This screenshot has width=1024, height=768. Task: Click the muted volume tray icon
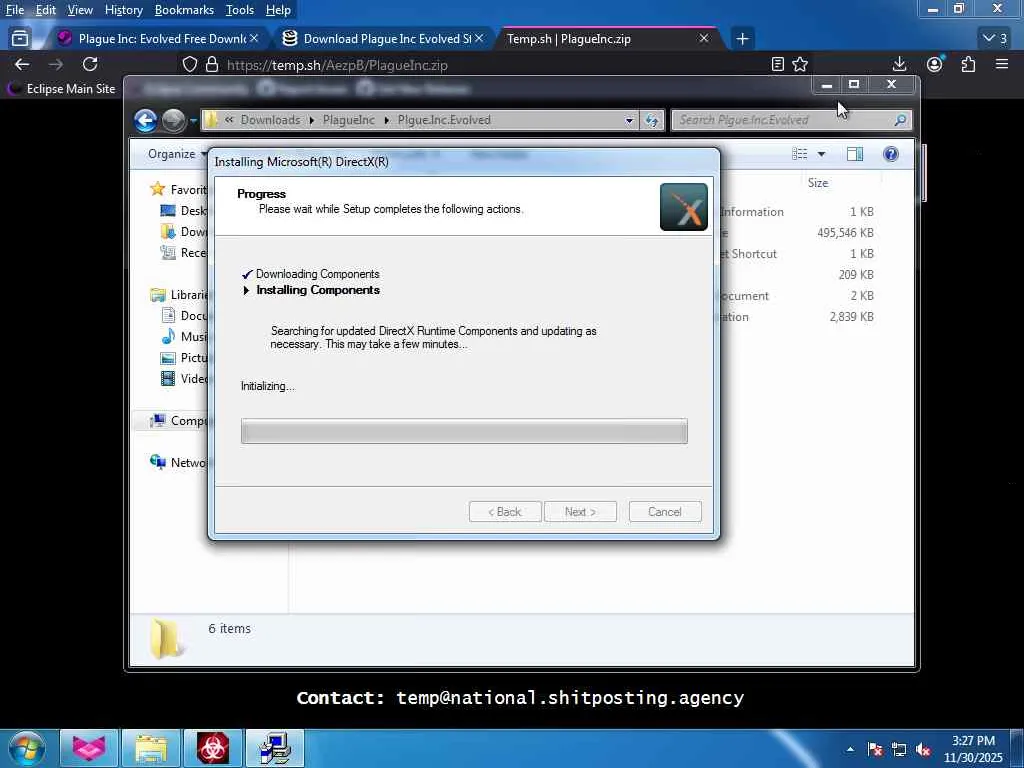tap(923, 749)
